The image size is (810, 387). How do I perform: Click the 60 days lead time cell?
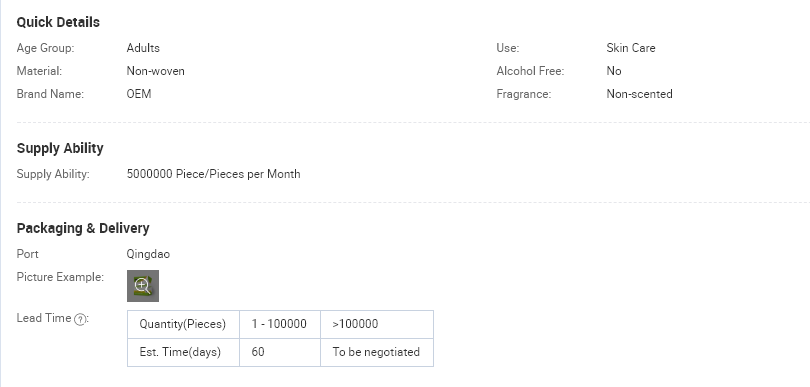[x=280, y=352]
